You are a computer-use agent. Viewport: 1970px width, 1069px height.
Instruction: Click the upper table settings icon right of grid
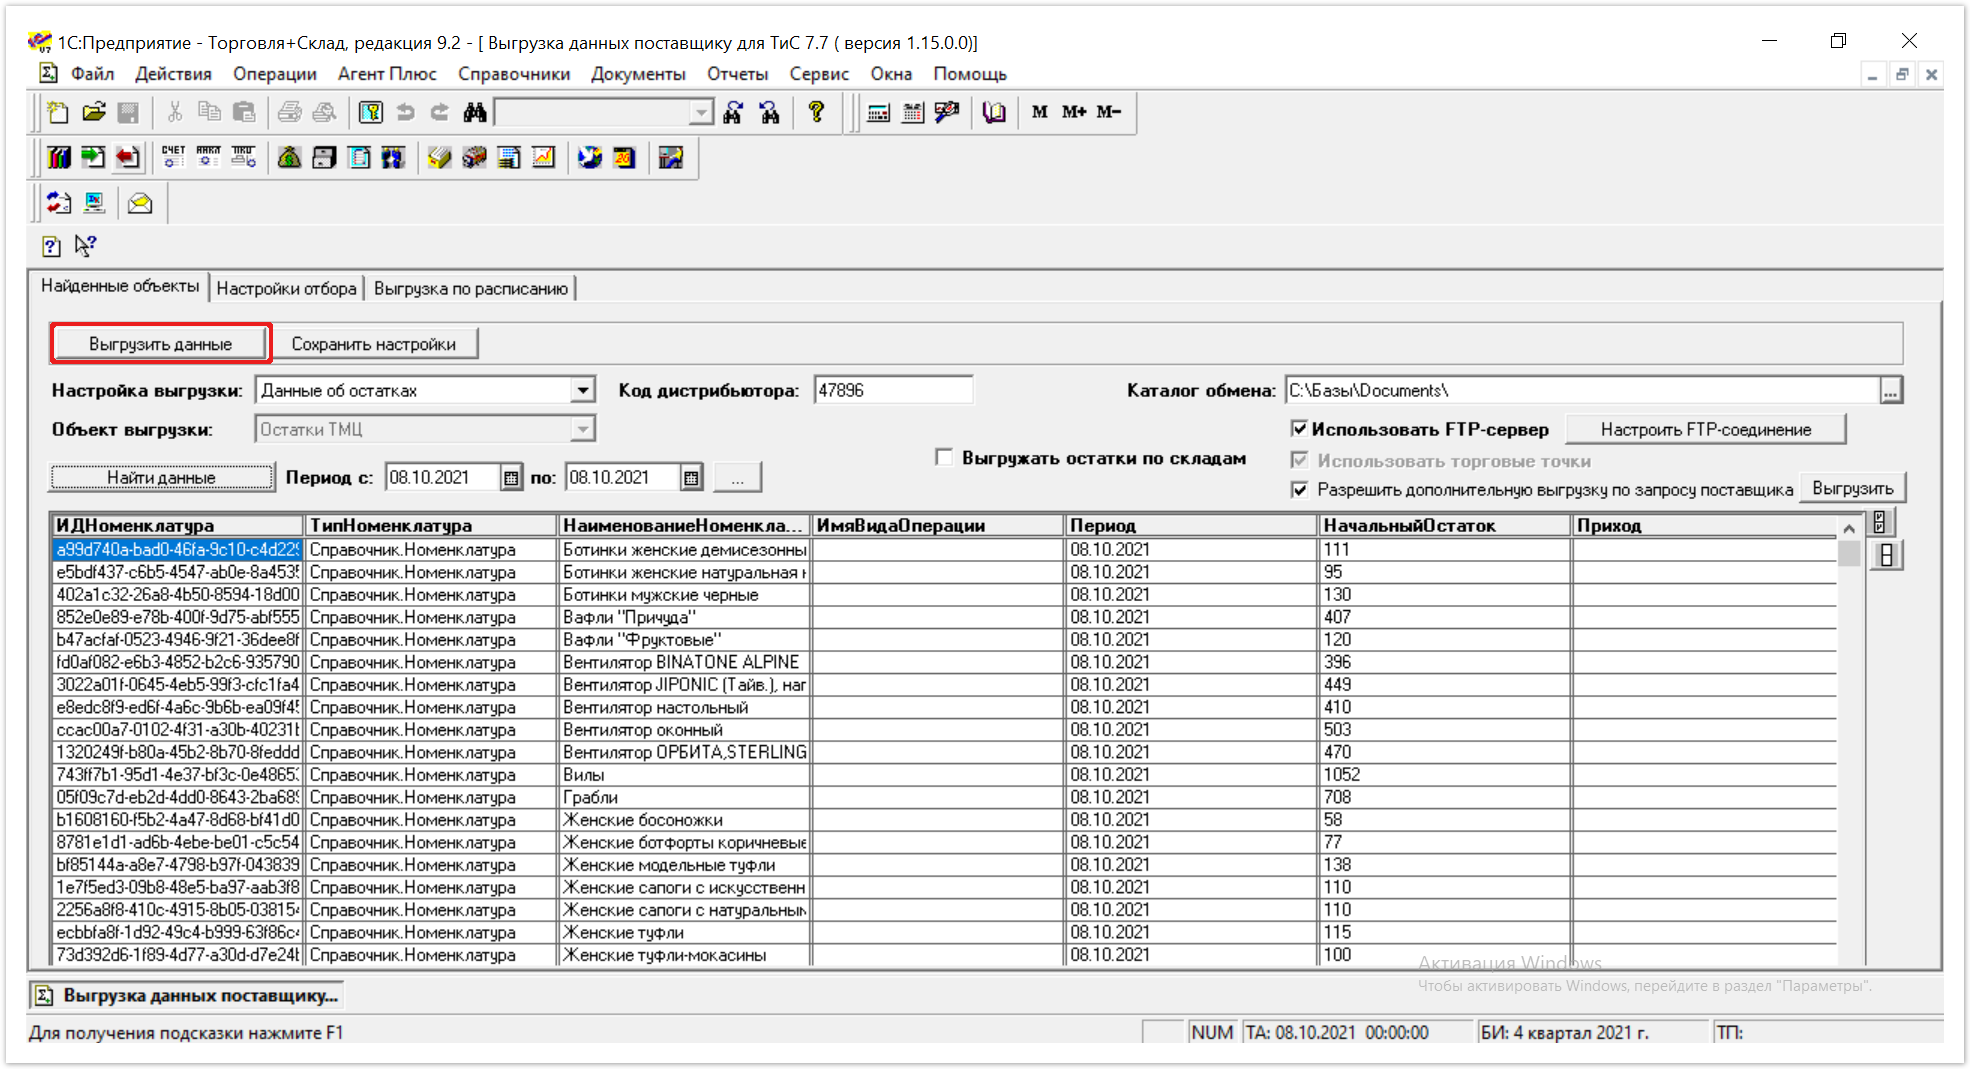point(1880,523)
